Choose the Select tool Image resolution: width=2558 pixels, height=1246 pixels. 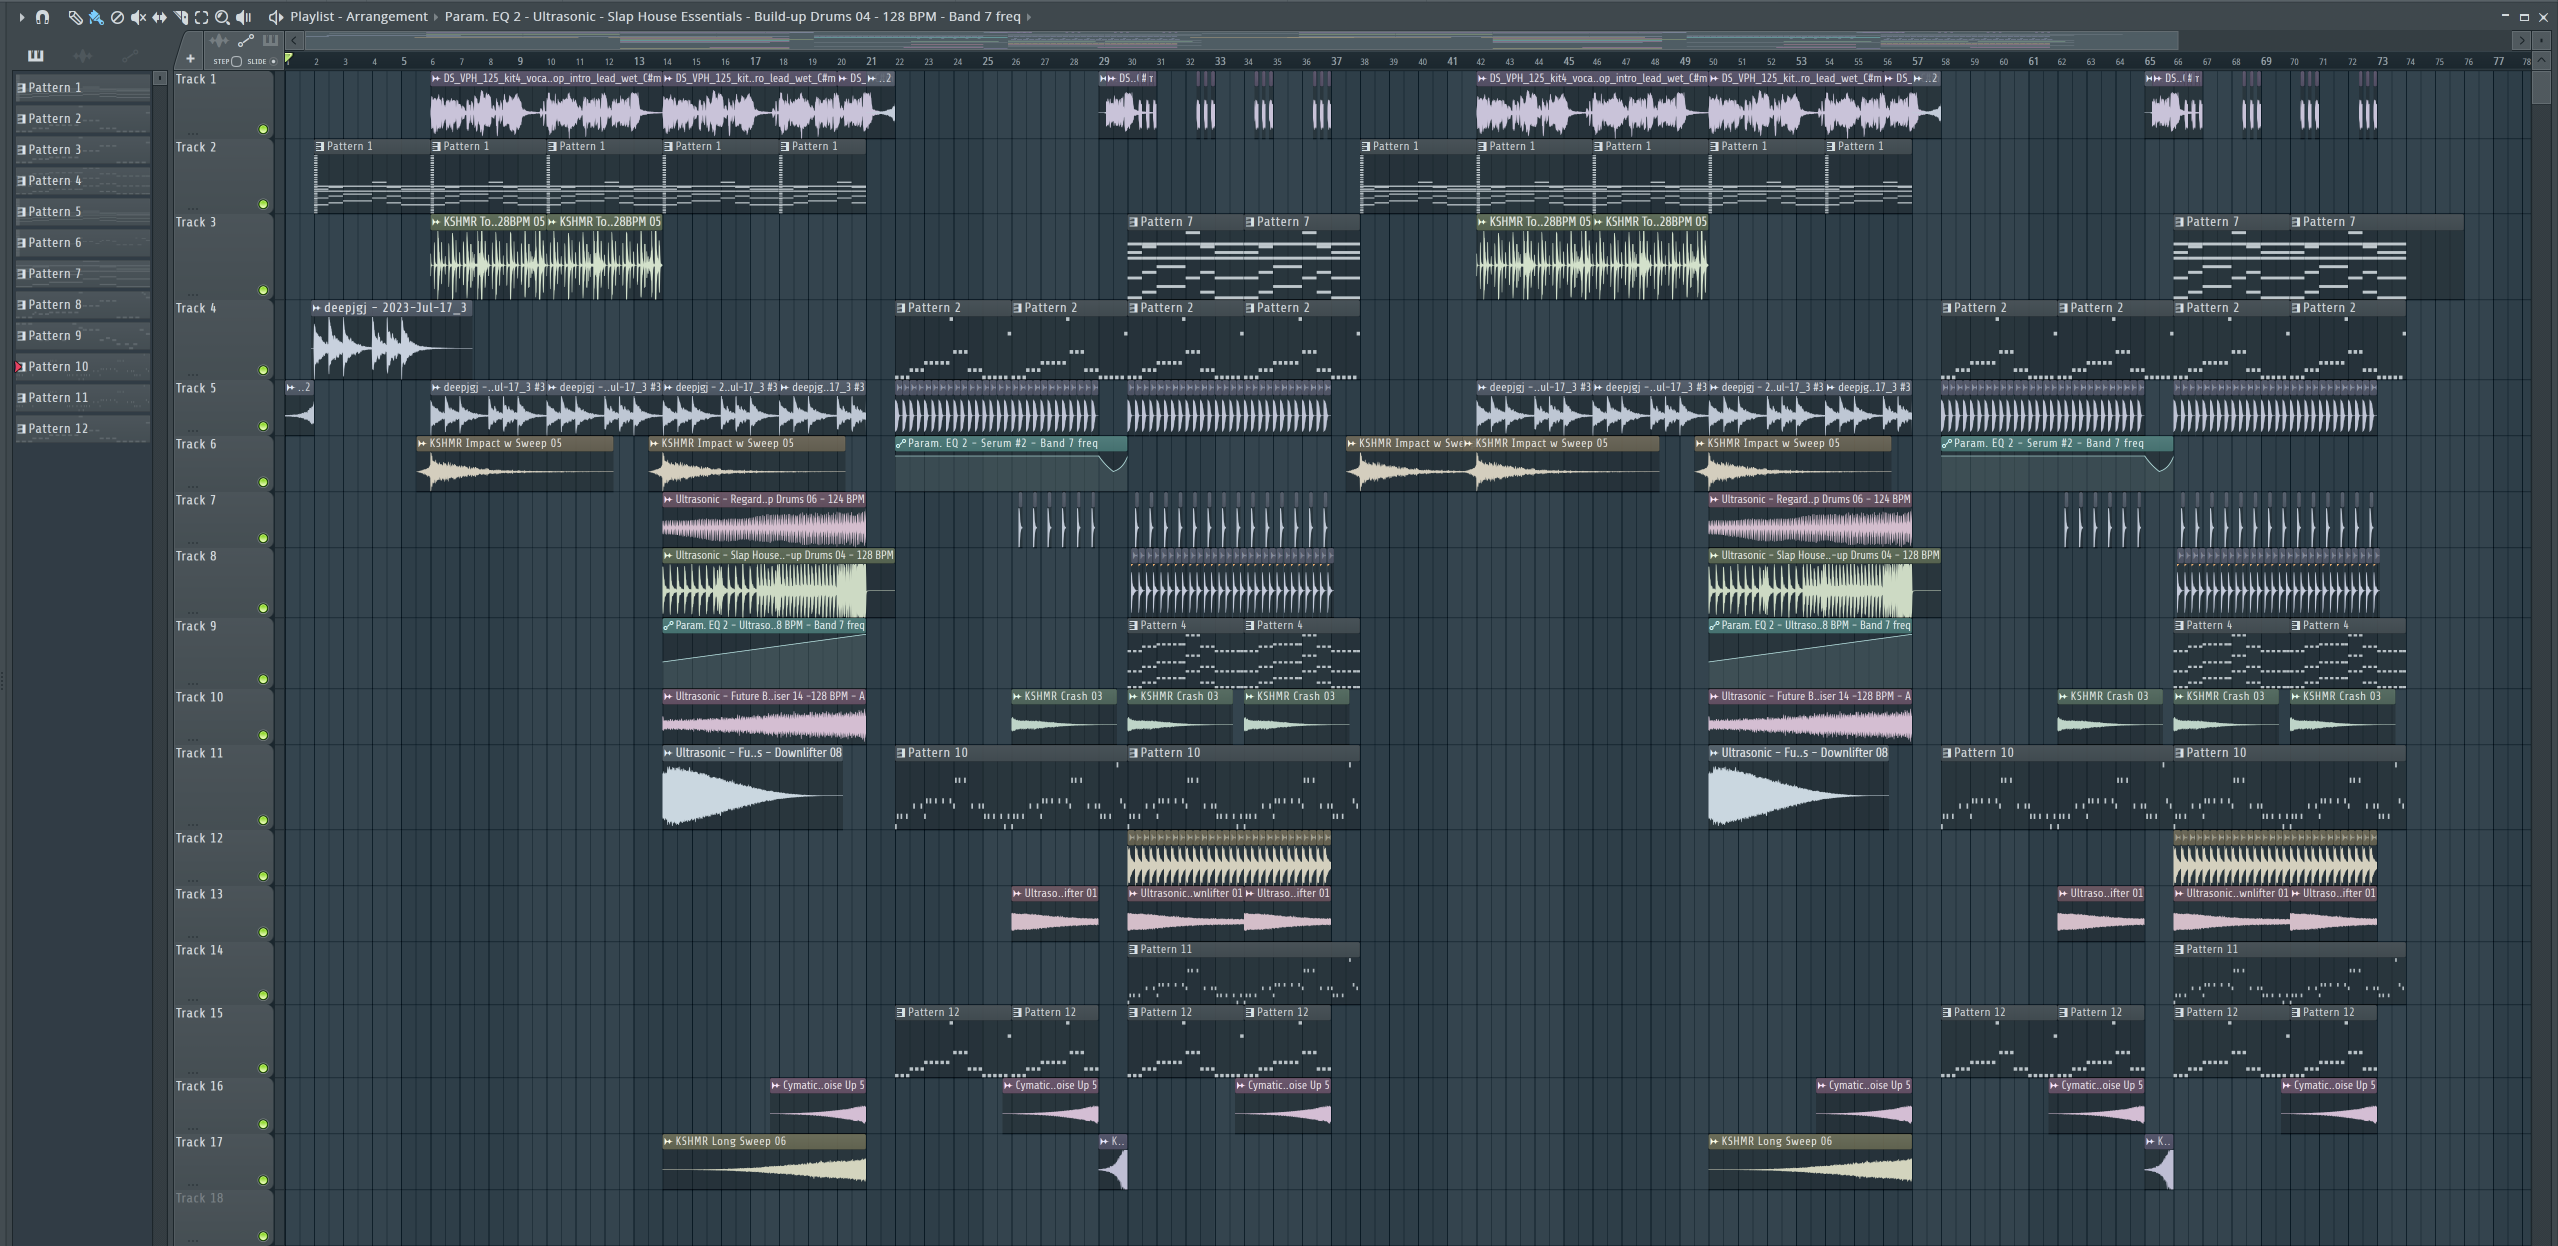[x=201, y=17]
